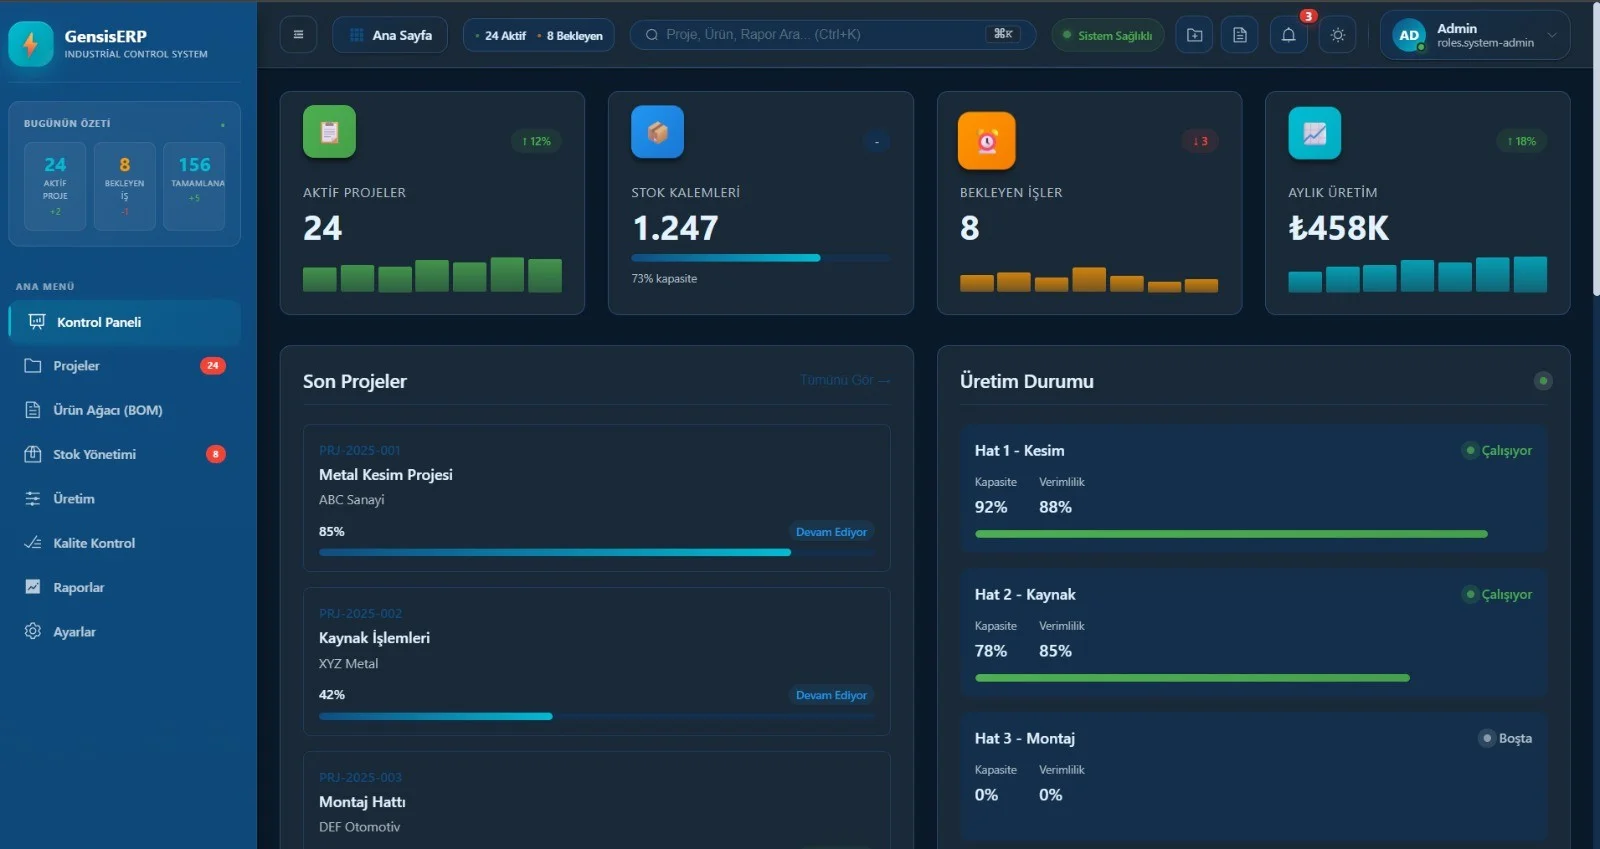Click the blue Stok Kalemleri box icon
Image resolution: width=1600 pixels, height=849 pixels.
click(657, 132)
